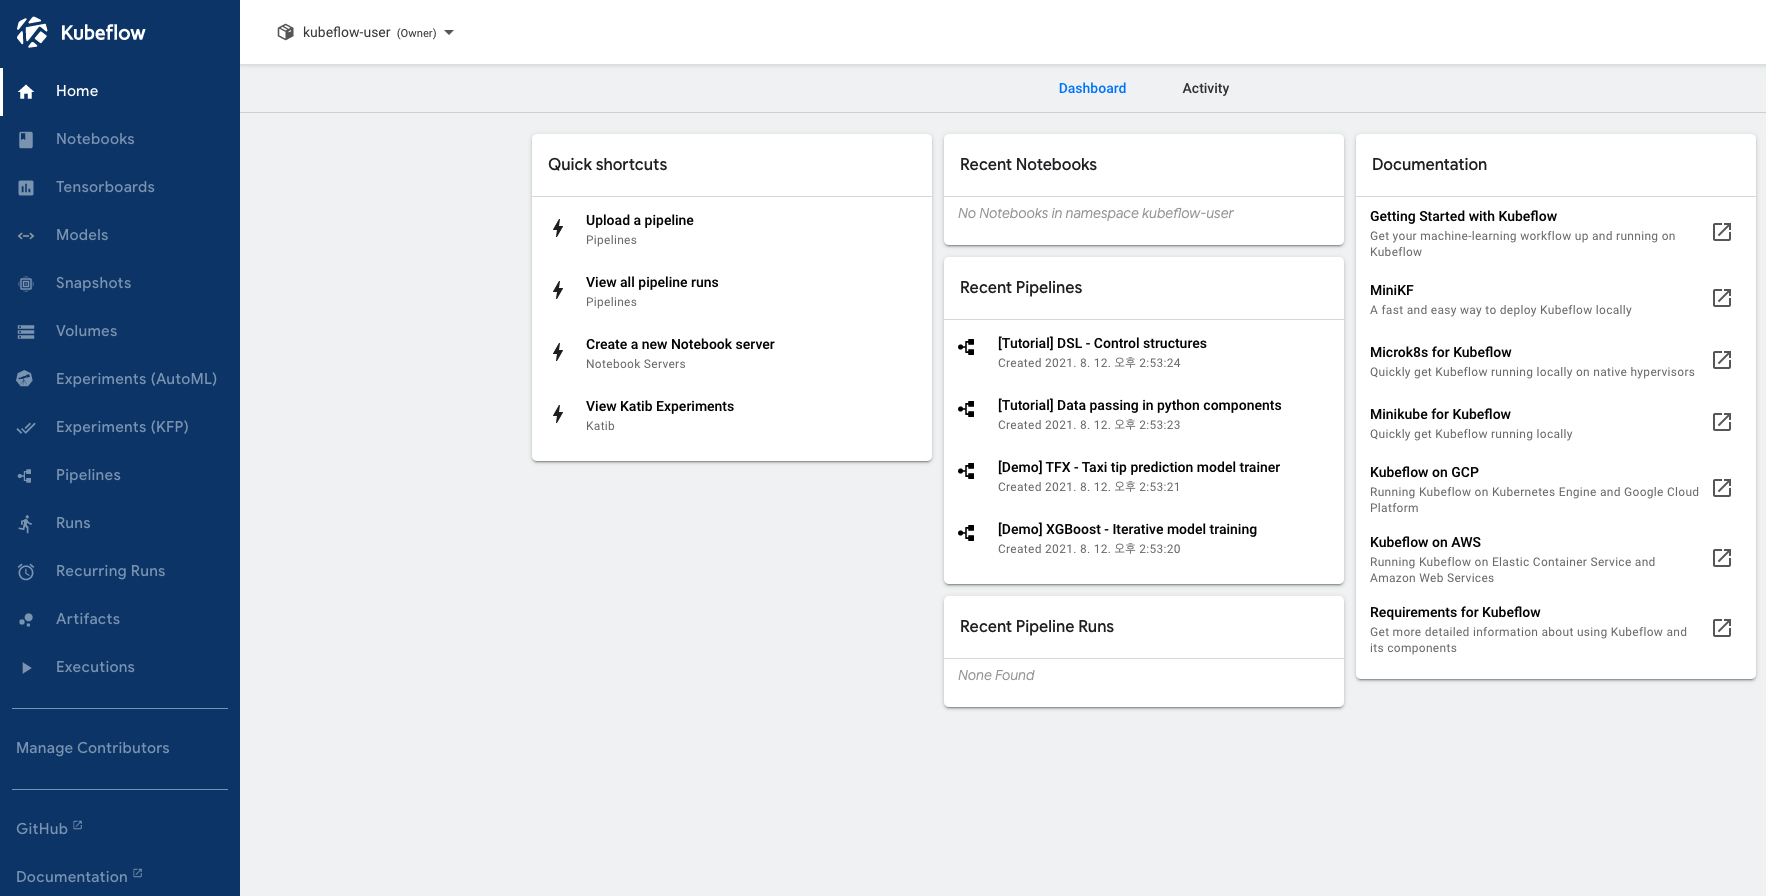Open Recurring Runs sidebar item
This screenshot has width=1766, height=896.
(x=120, y=571)
